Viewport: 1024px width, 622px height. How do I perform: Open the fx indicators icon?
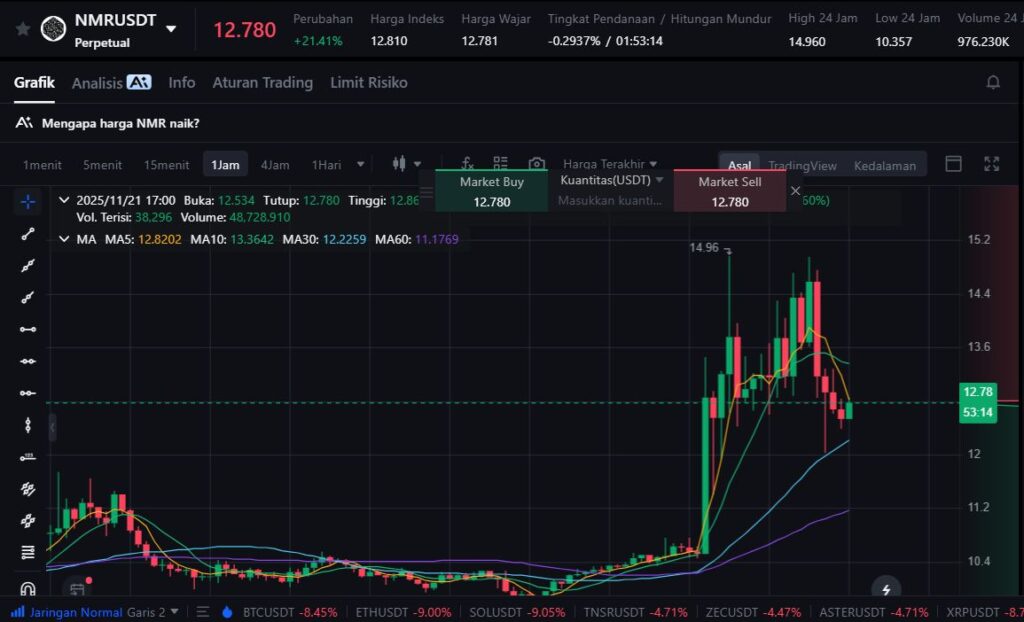(x=467, y=164)
